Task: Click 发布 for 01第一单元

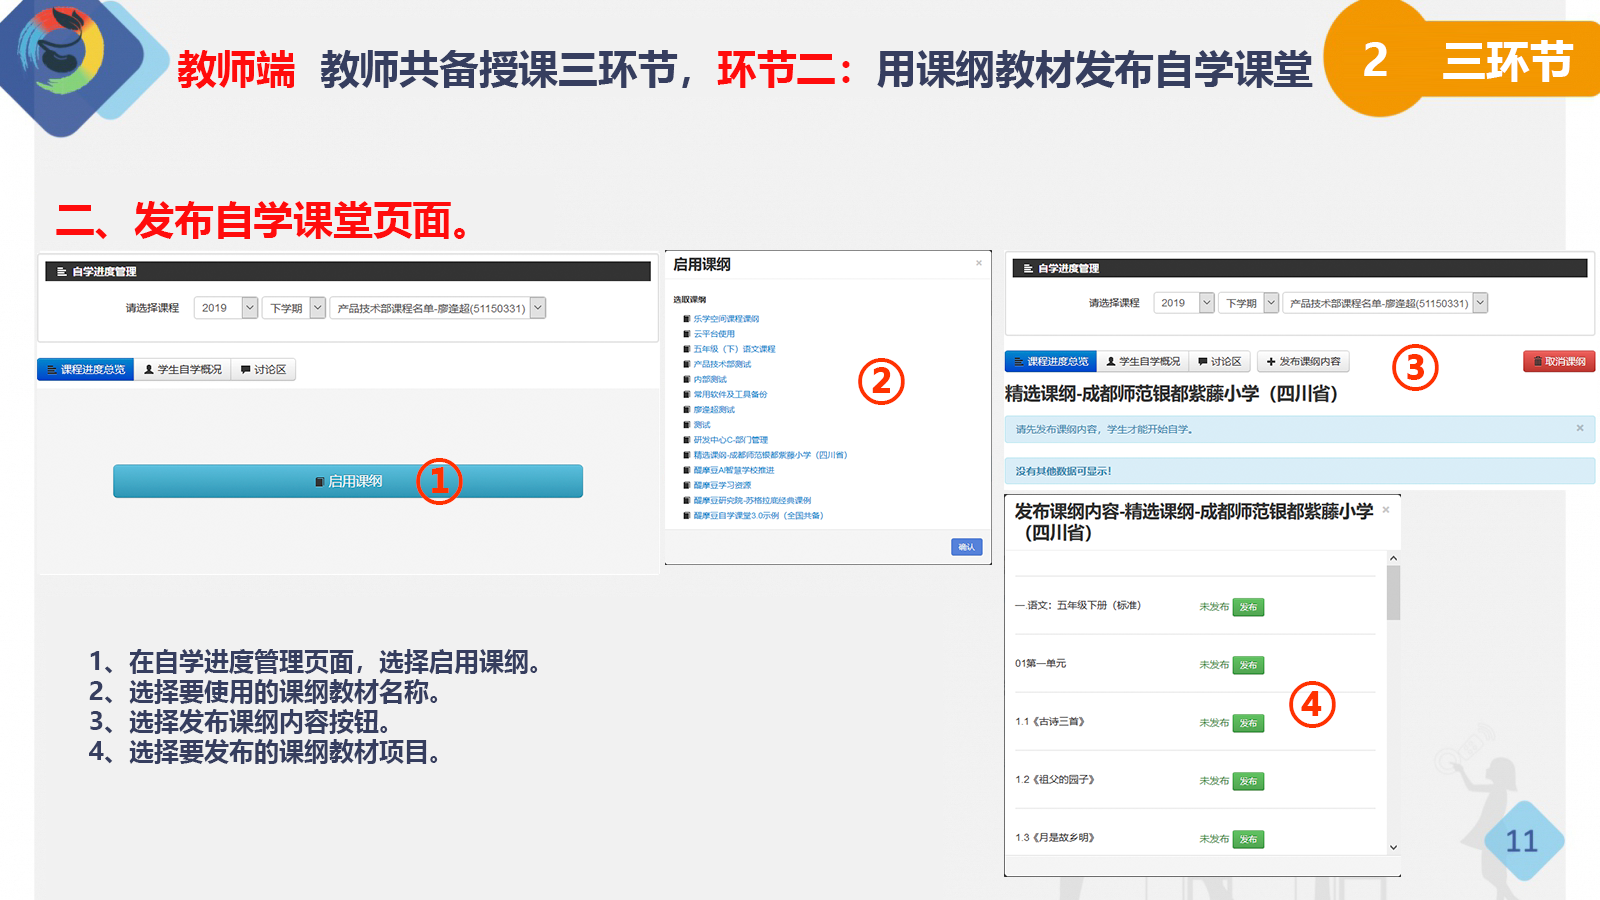Action: tap(1248, 665)
